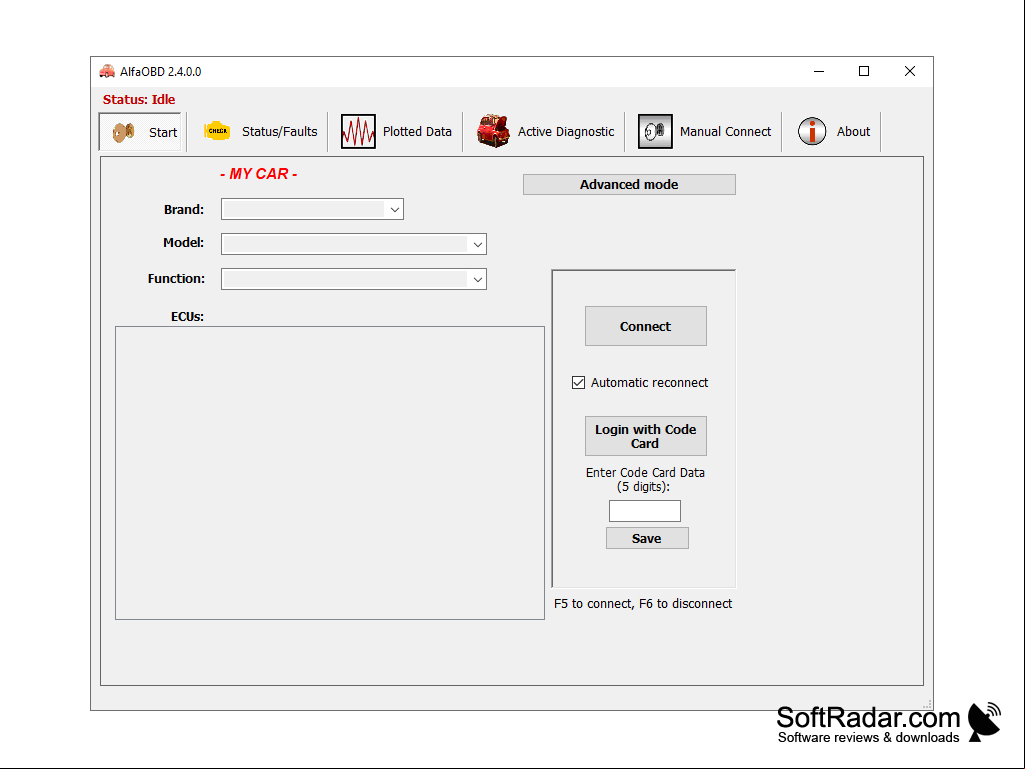This screenshot has width=1025, height=769.
Task: Show the About tab
Action: coord(833,131)
